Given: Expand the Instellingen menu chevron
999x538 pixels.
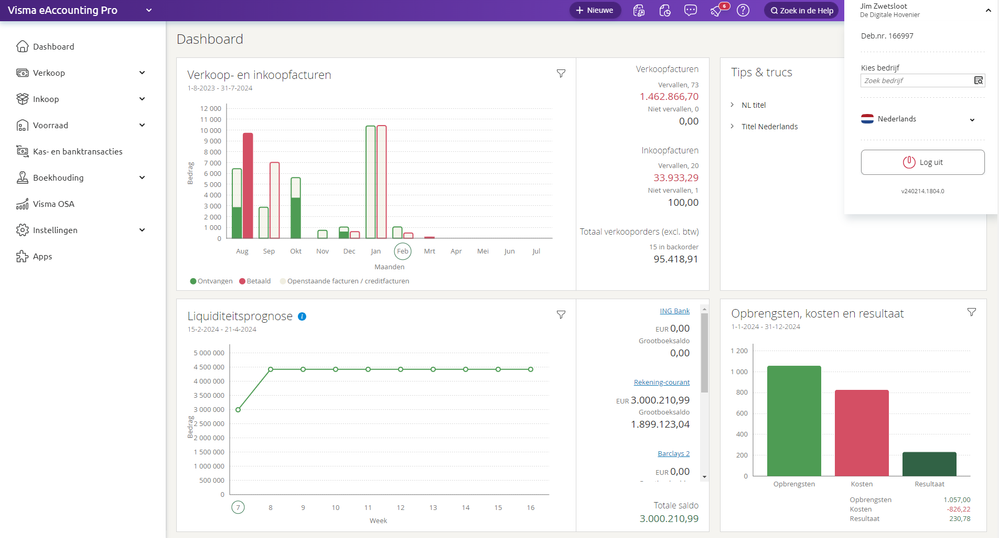Looking at the screenshot, I should pos(142,230).
